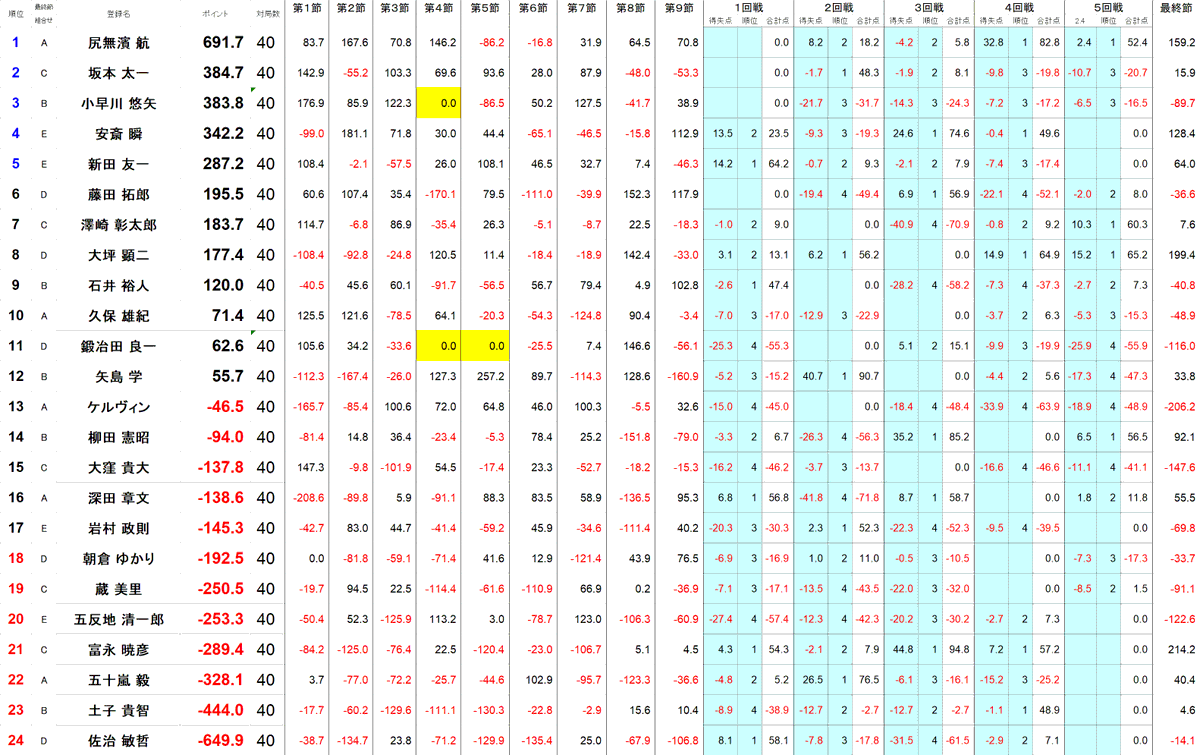Viewport: 1200px width, 755px height.
Task: Click the -649.9 total points cell
Action: (x=221, y=741)
